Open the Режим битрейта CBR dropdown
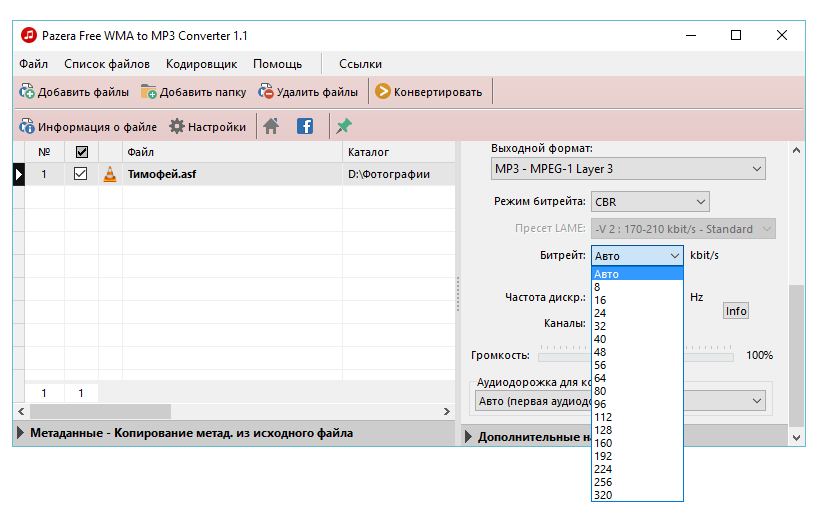840x525 pixels. [x=650, y=202]
